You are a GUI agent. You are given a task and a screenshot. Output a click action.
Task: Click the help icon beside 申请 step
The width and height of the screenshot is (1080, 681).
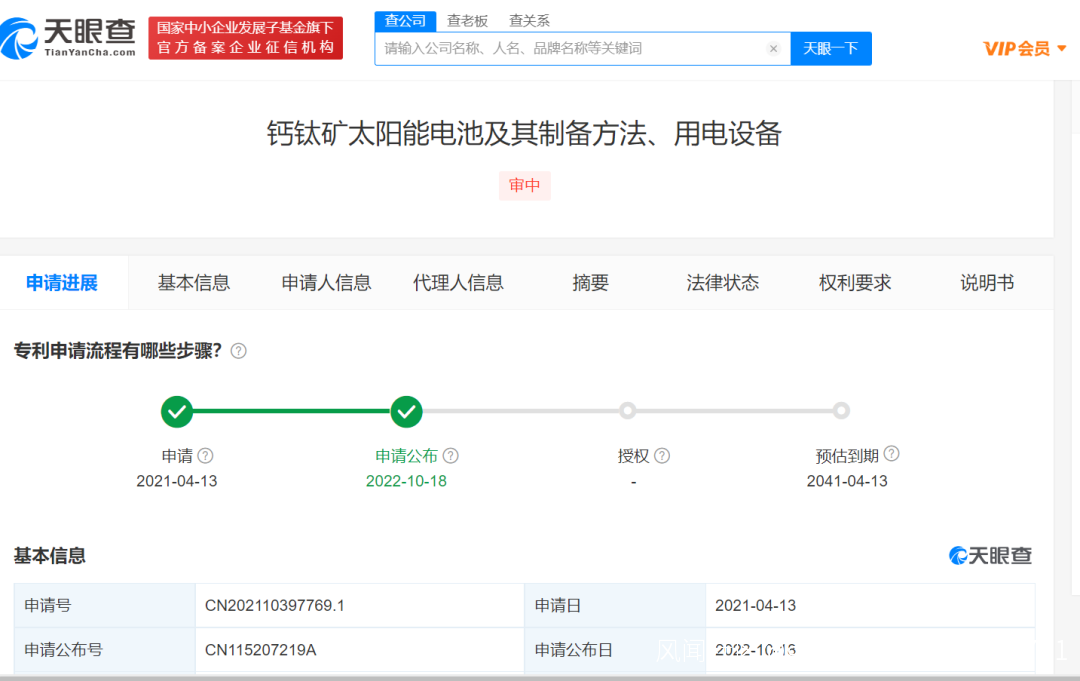[205, 456]
